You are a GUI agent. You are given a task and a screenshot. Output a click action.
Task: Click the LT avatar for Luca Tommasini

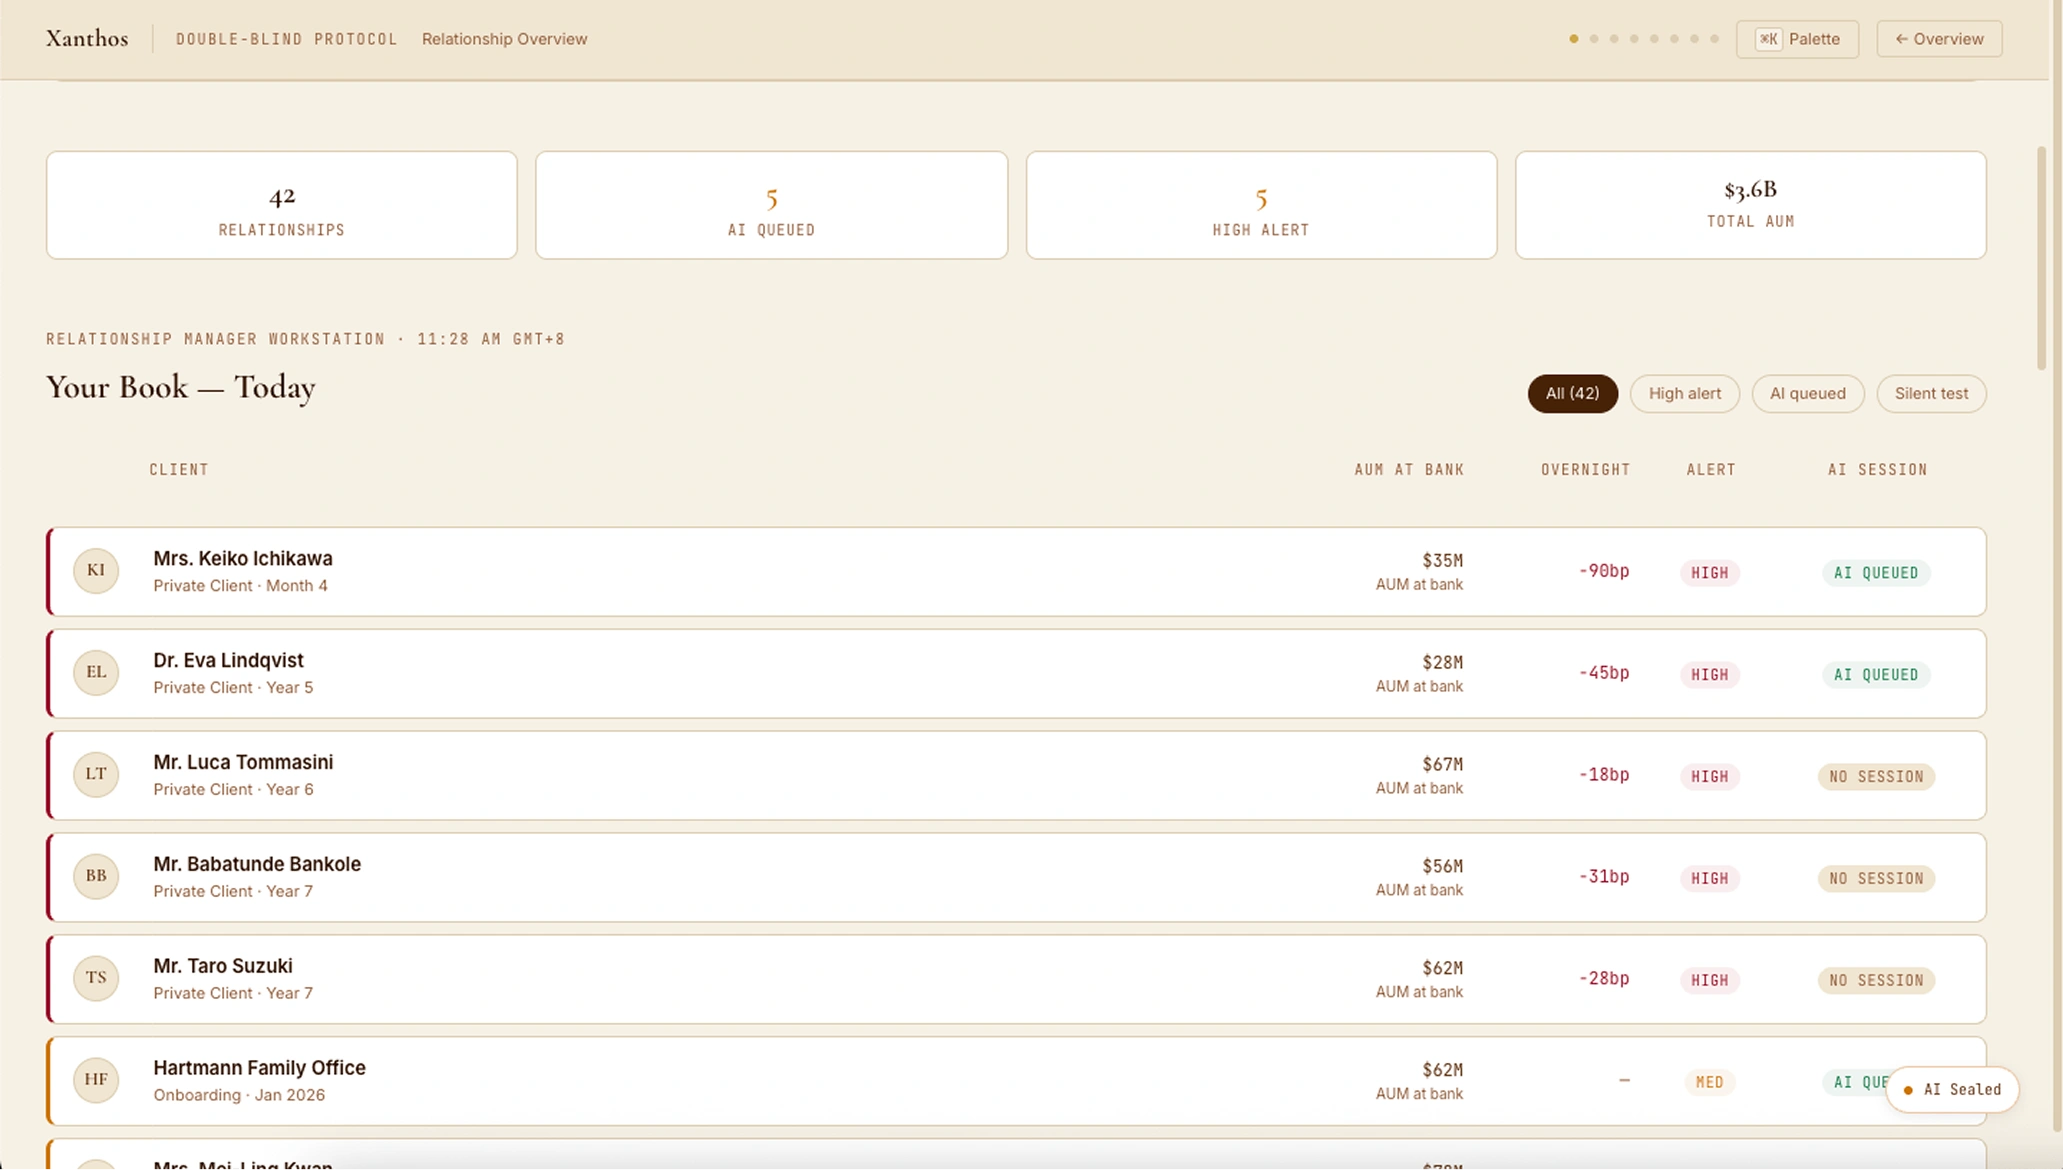96,775
